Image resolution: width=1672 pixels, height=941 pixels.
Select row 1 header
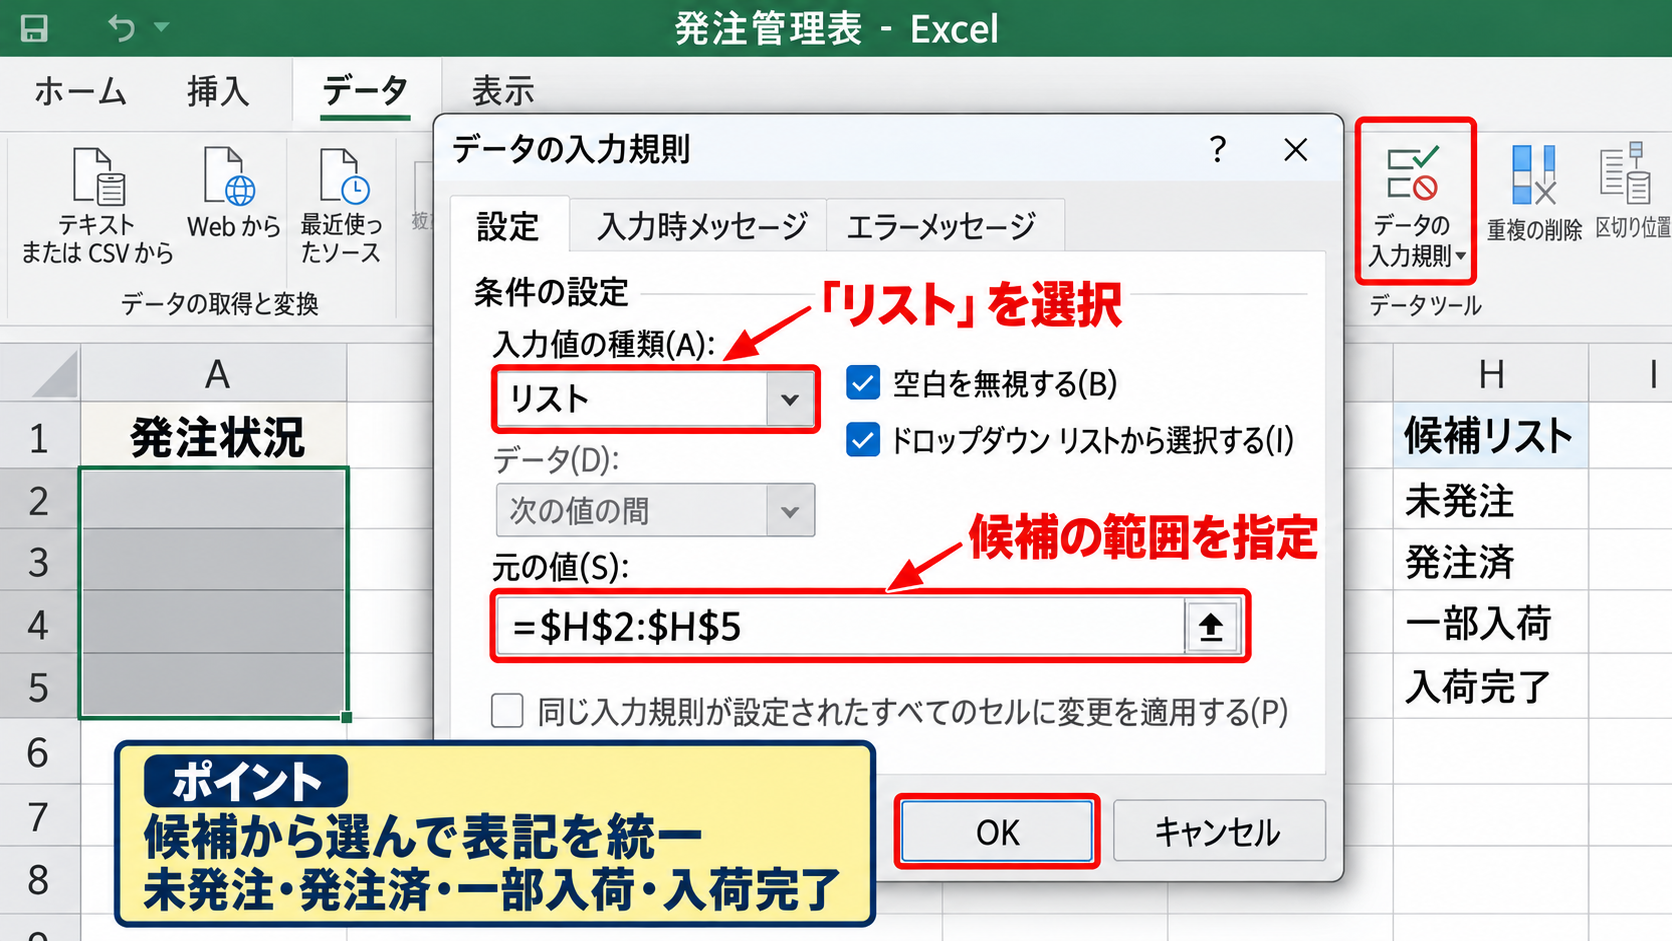(x=39, y=437)
